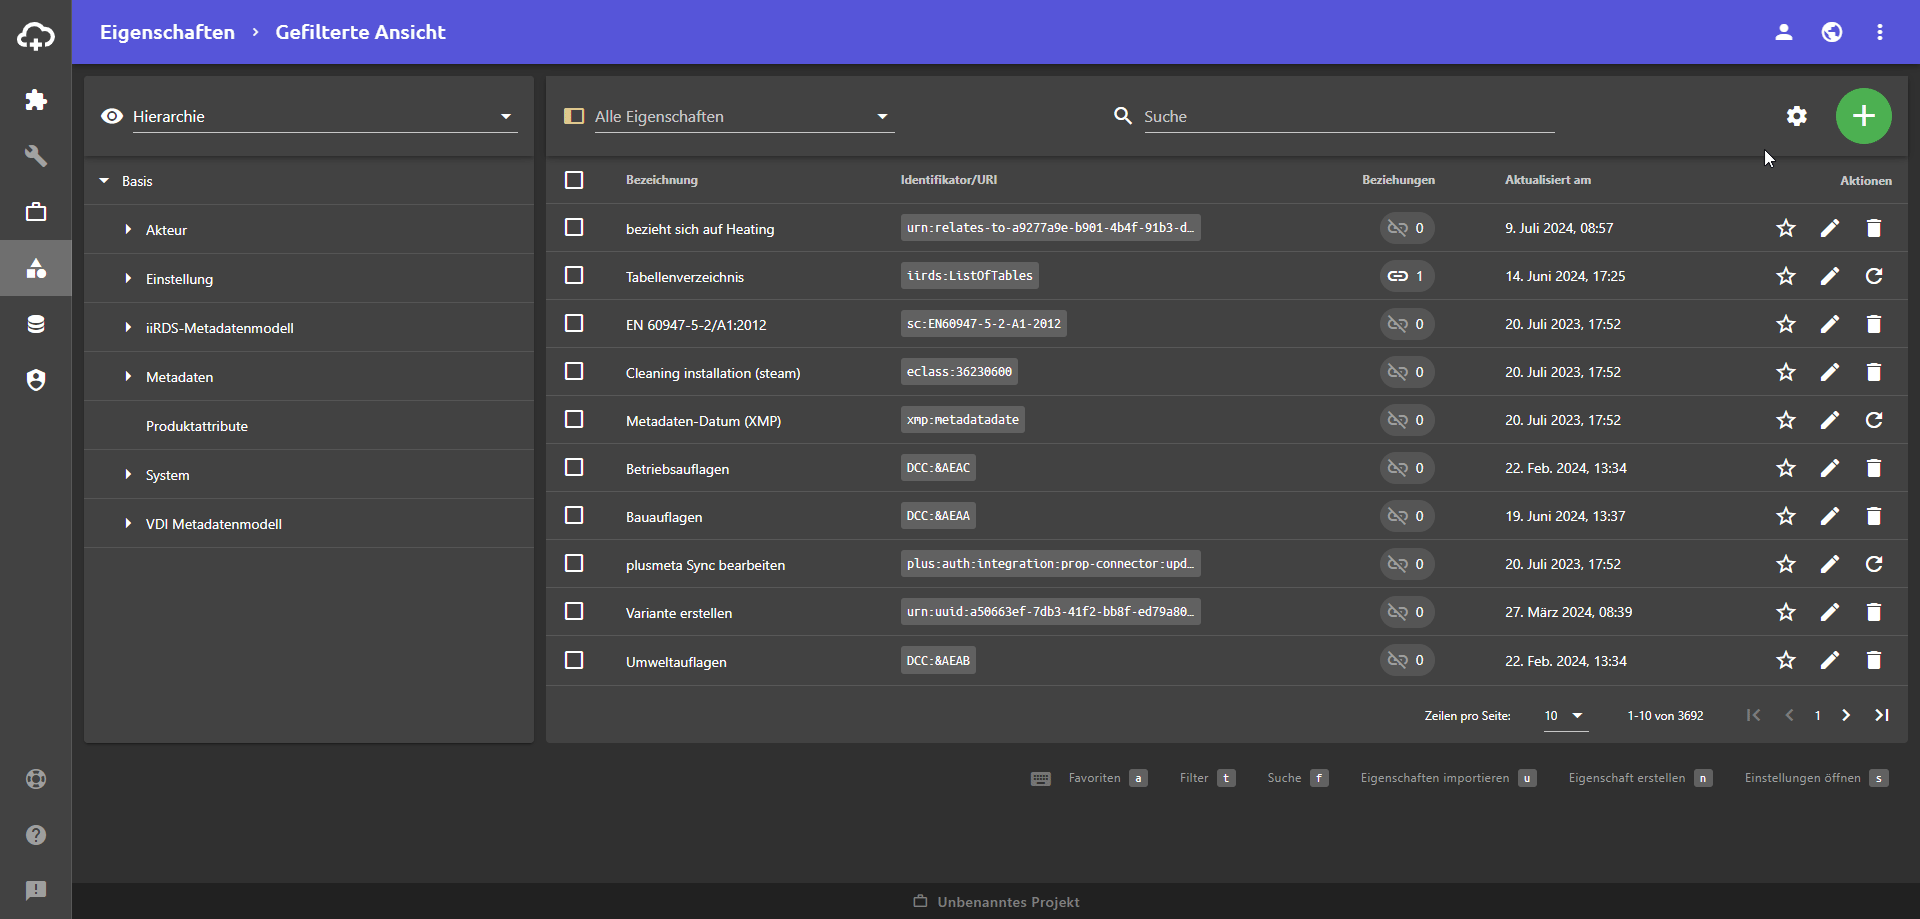Delete the EN 60947-5-2/A1:2012 property
Viewport: 1920px width, 919px height.
coord(1874,324)
